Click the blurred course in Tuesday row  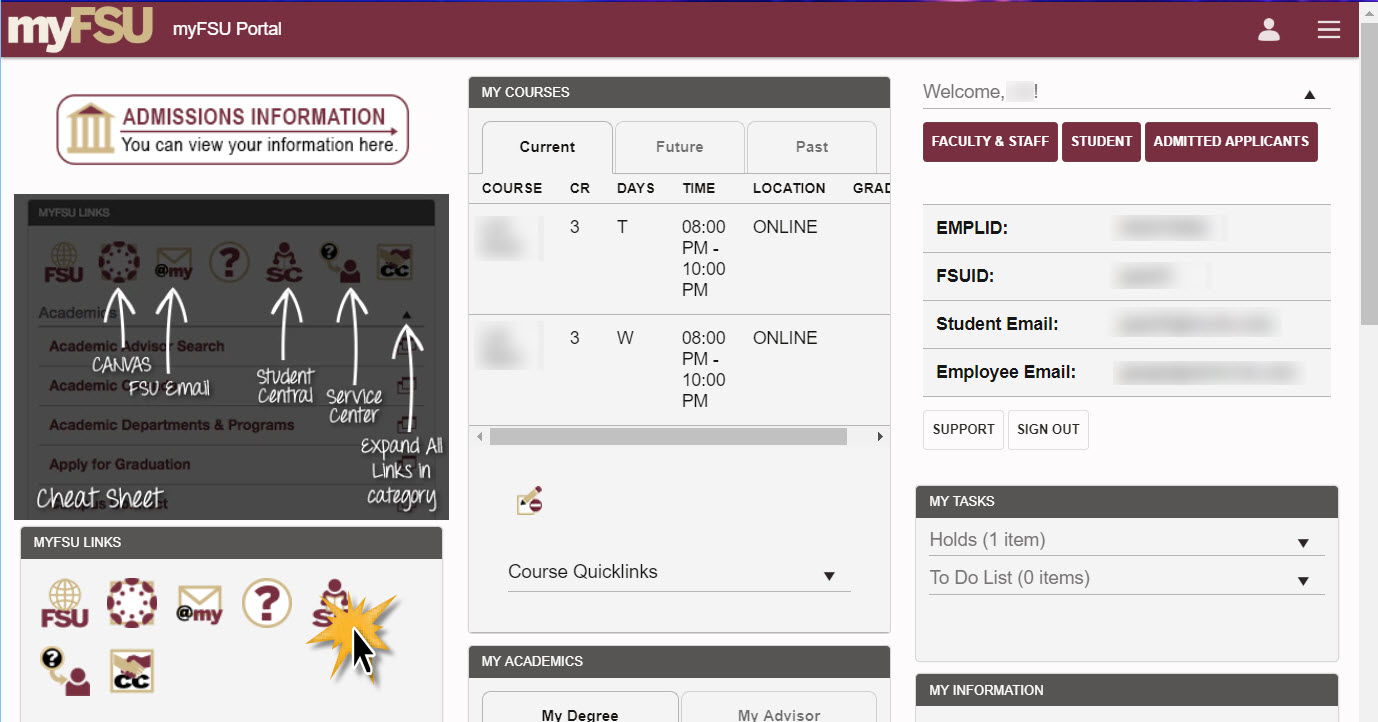(x=510, y=238)
